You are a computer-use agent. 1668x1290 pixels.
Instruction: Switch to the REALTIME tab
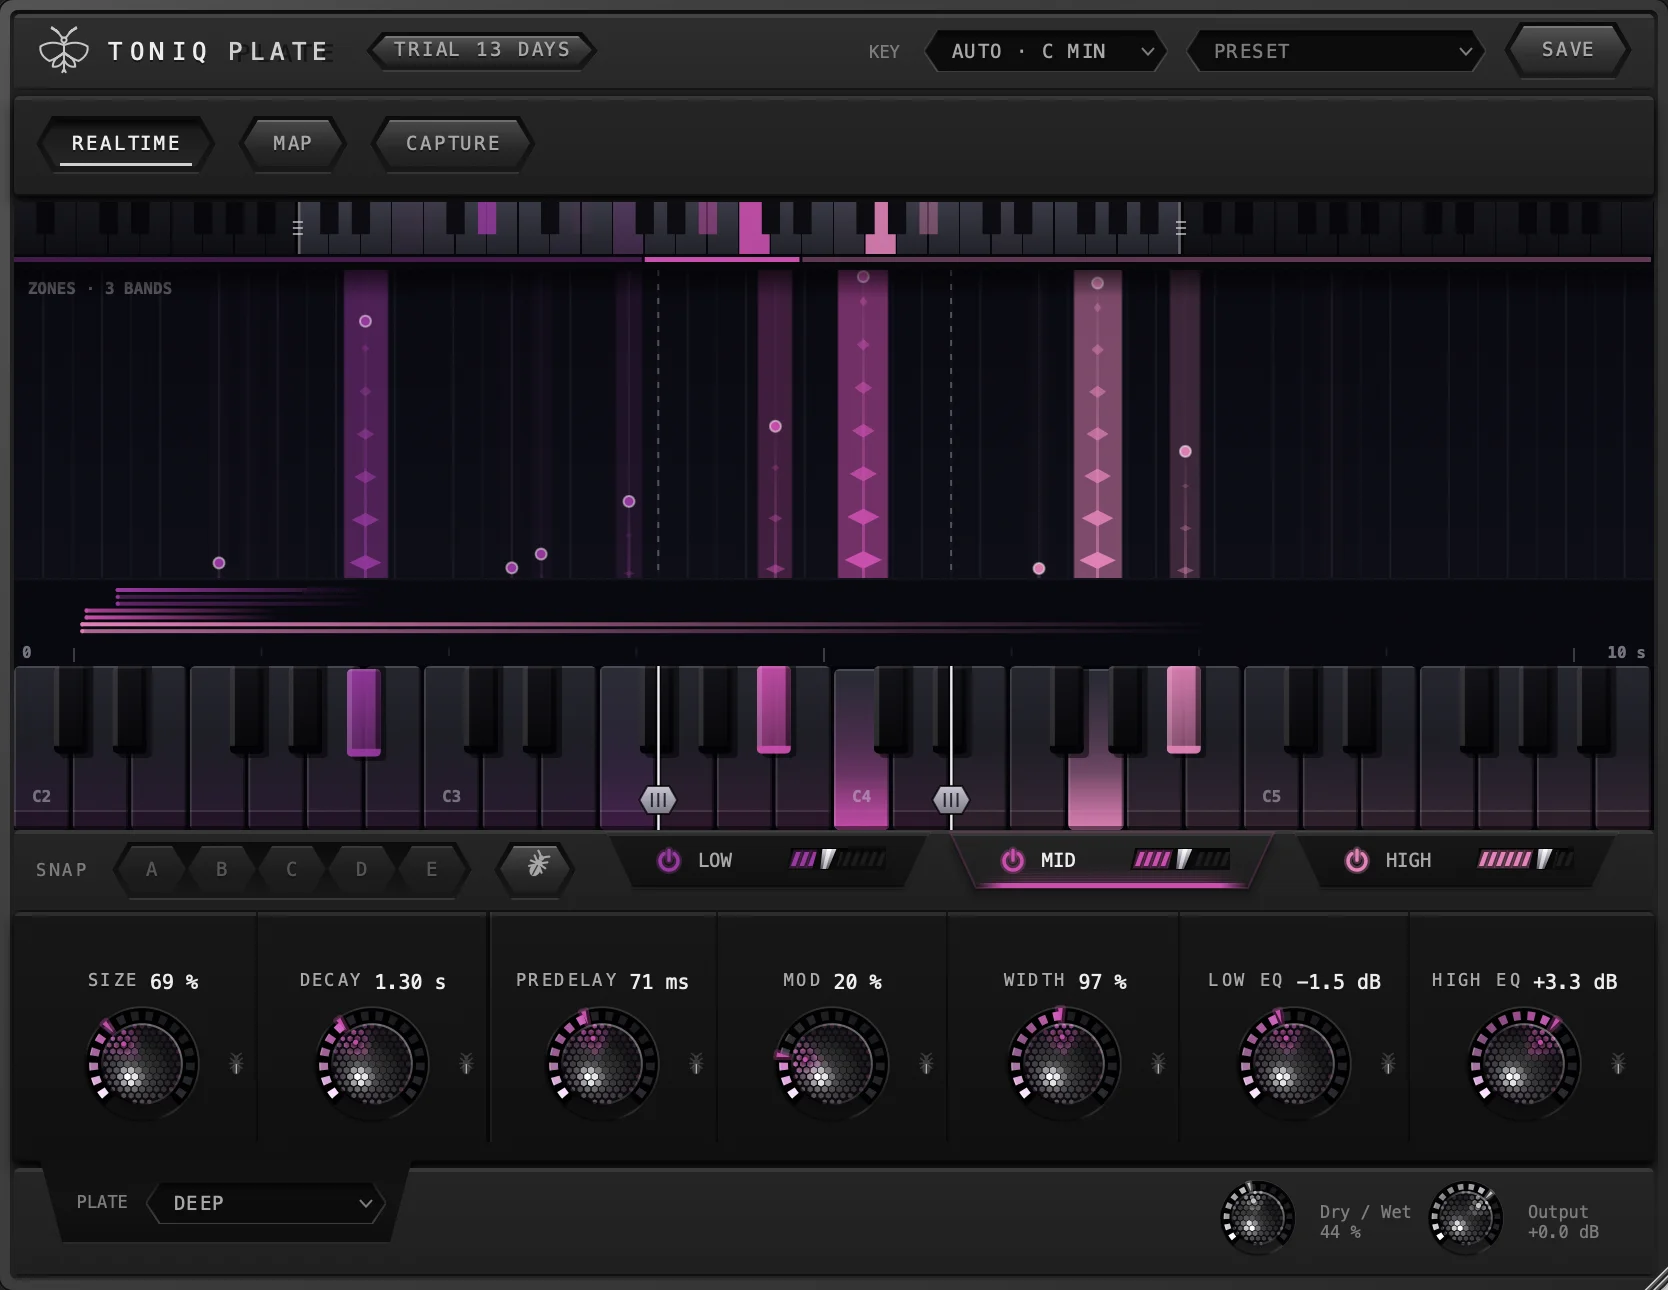tap(126, 143)
